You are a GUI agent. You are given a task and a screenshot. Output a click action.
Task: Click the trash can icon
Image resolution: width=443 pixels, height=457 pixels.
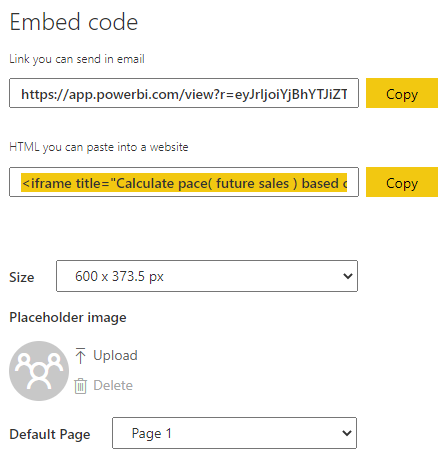[x=80, y=386]
